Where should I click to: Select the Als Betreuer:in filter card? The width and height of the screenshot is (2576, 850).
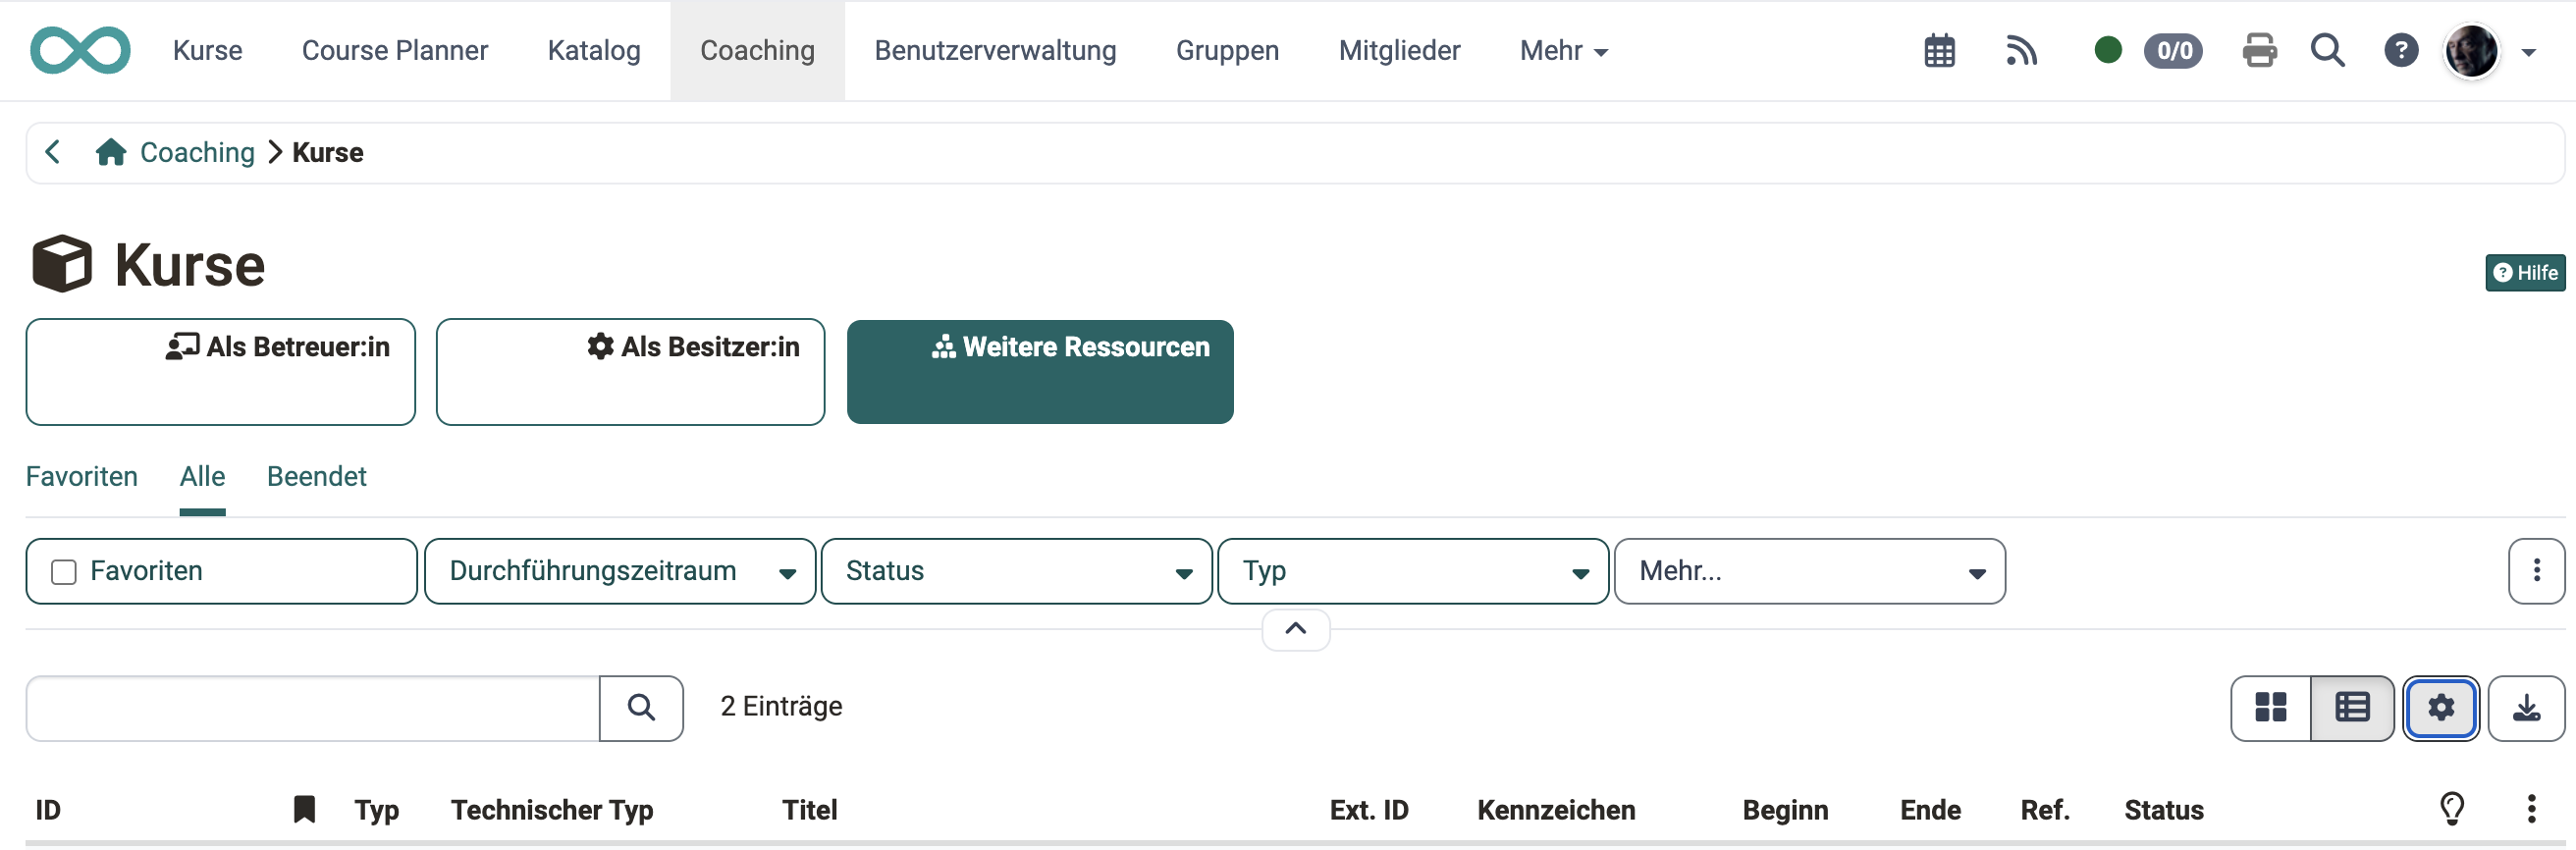click(220, 372)
